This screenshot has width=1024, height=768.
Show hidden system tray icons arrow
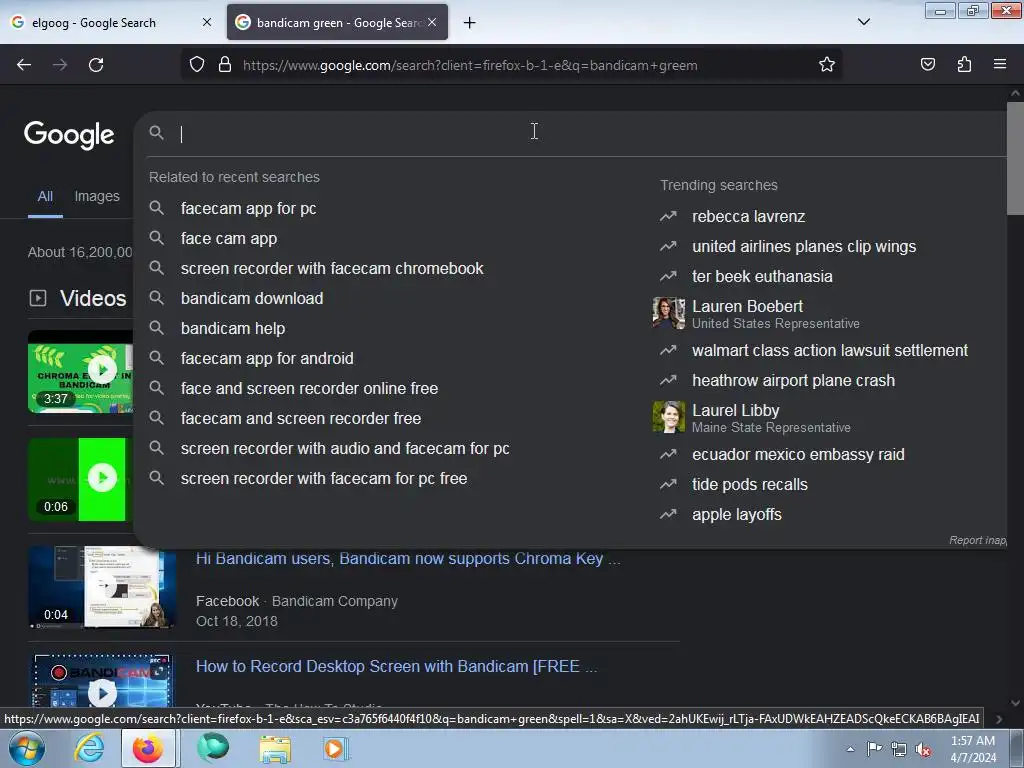coord(850,749)
